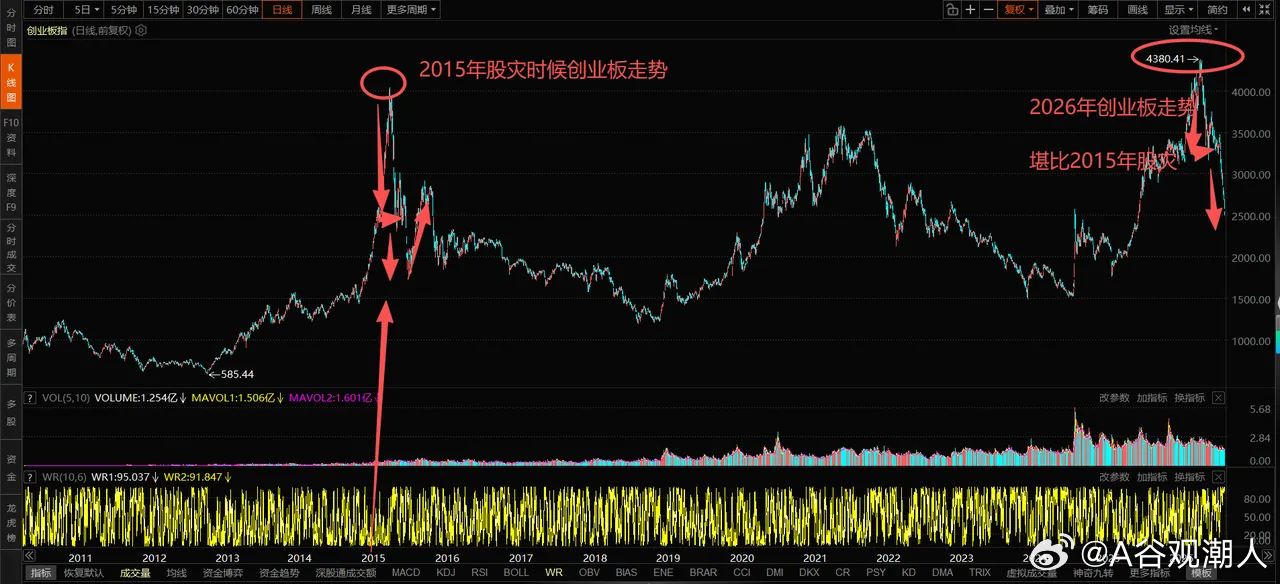This screenshot has height=584, width=1280.
Task: Click 换指标 in the WR panel
Action: coord(1189,477)
